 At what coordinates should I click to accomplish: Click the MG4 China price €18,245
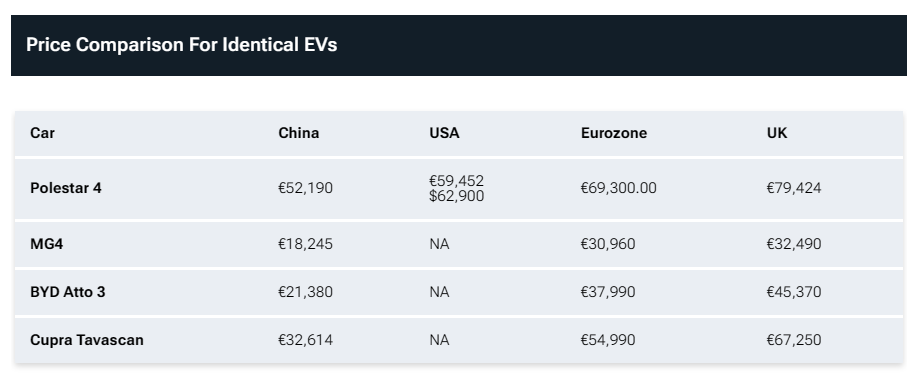click(x=306, y=244)
